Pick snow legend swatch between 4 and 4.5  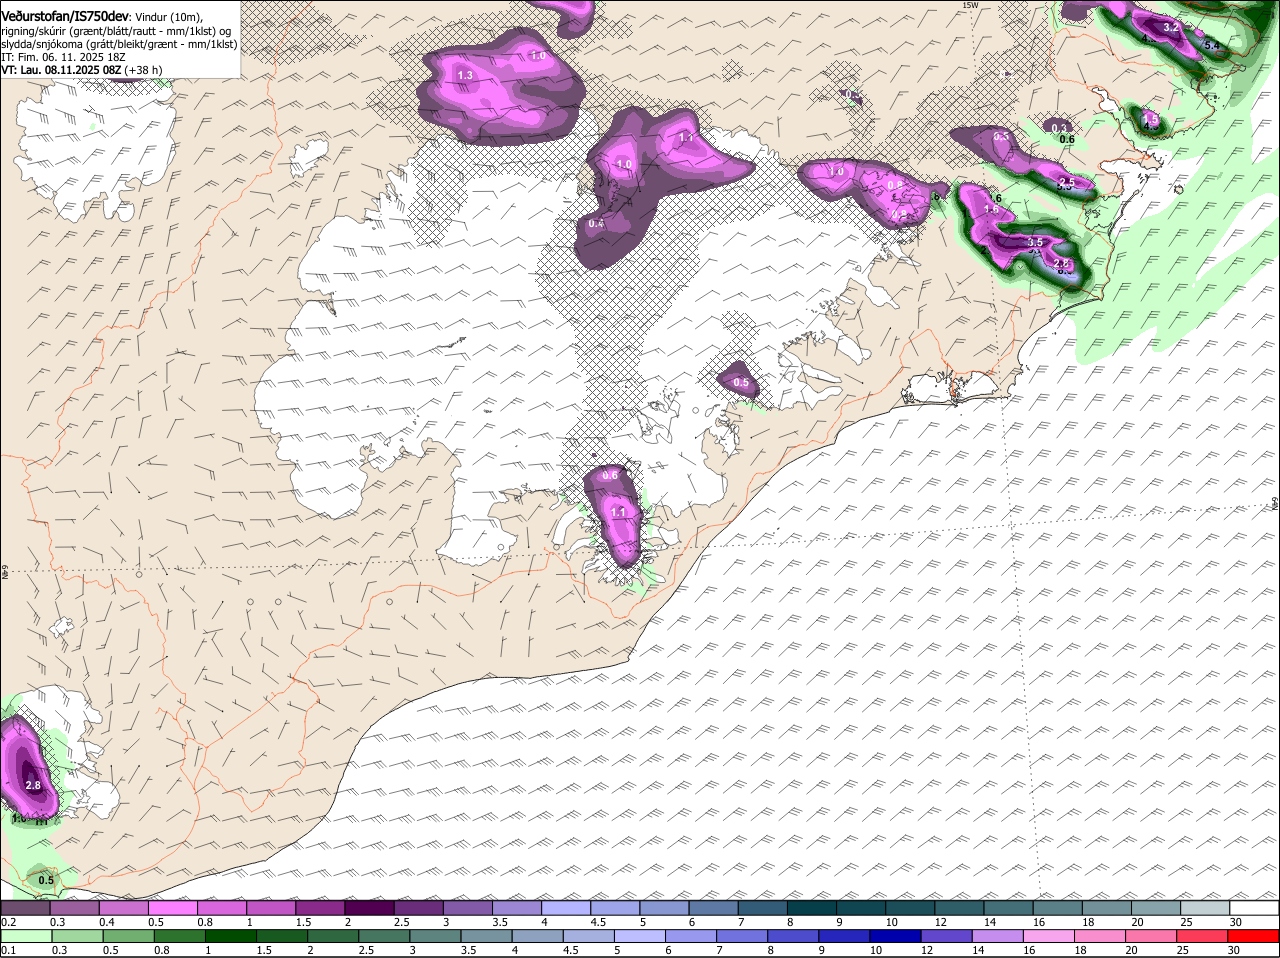click(566, 908)
